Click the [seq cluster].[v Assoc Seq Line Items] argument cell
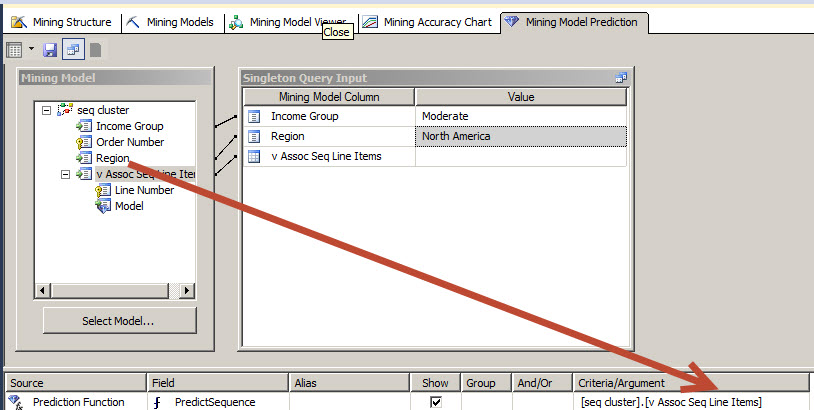The height and width of the screenshot is (410, 814). pos(690,402)
